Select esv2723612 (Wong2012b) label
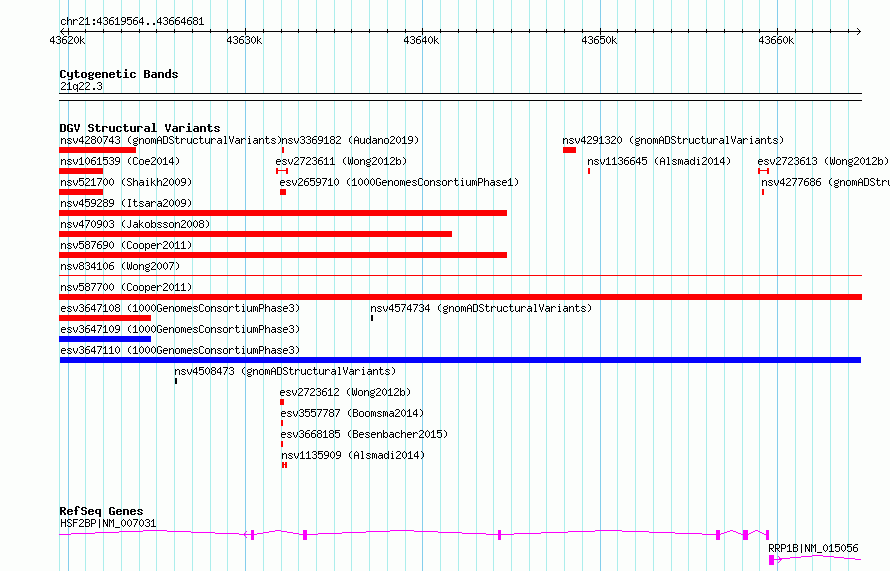Screen dimensions: 890x571 (x=345, y=392)
